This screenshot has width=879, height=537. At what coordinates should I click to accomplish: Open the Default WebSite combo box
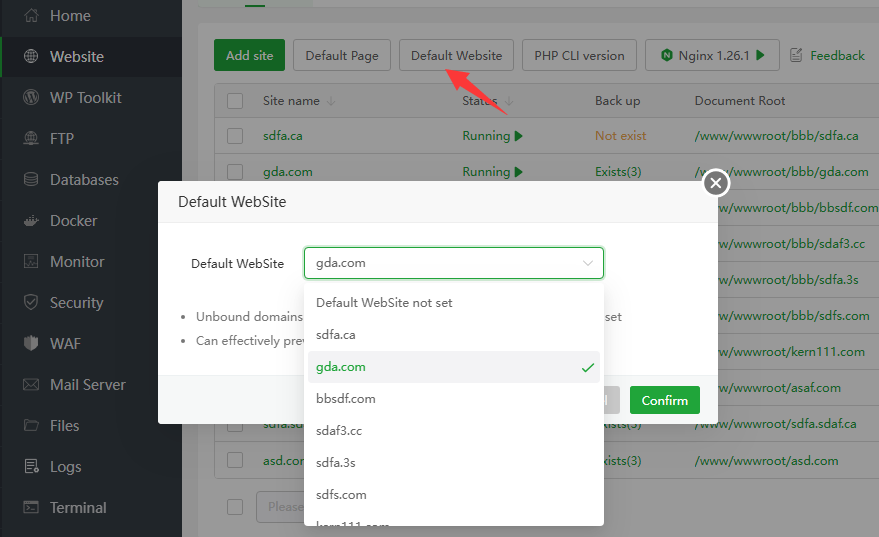pyautogui.click(x=454, y=263)
